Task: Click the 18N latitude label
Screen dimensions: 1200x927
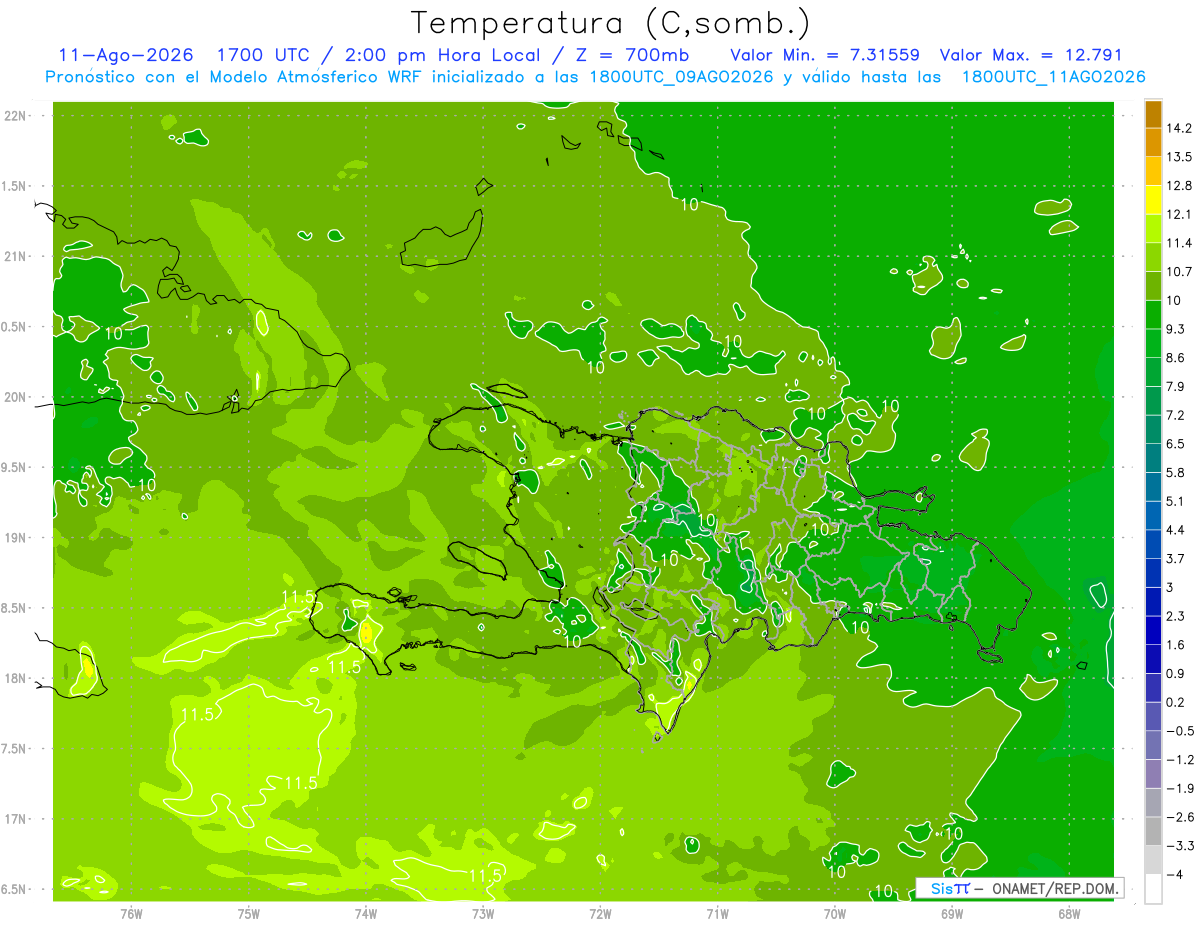Action: tap(17, 679)
